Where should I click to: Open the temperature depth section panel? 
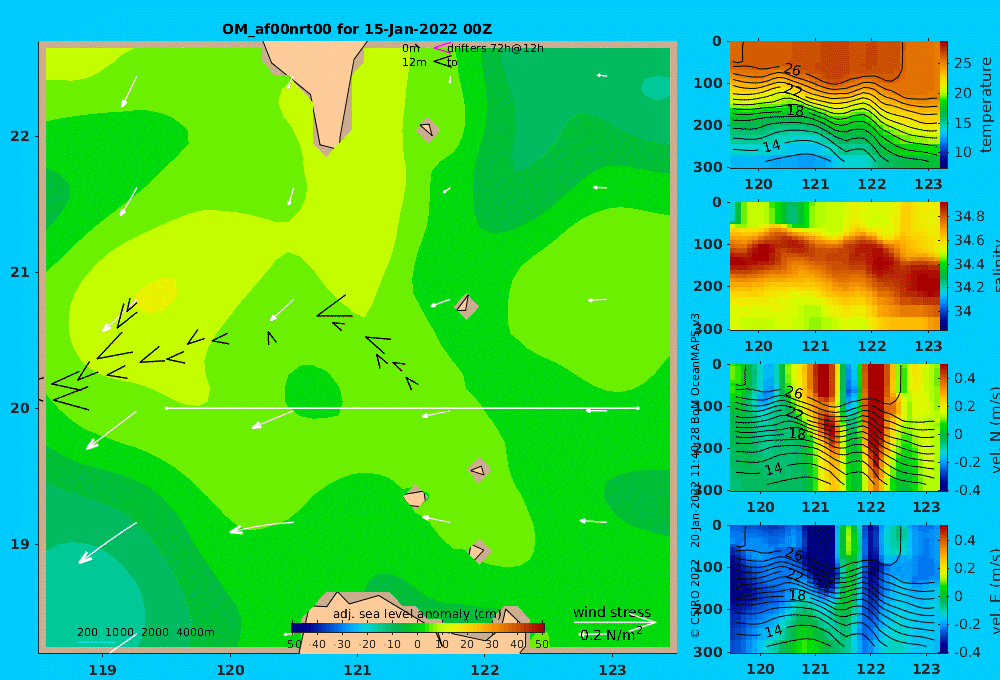tap(834, 105)
